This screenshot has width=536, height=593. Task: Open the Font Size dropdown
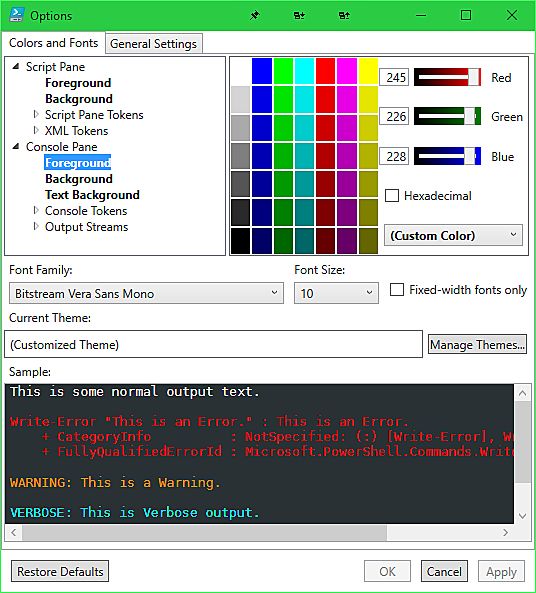(x=336, y=293)
